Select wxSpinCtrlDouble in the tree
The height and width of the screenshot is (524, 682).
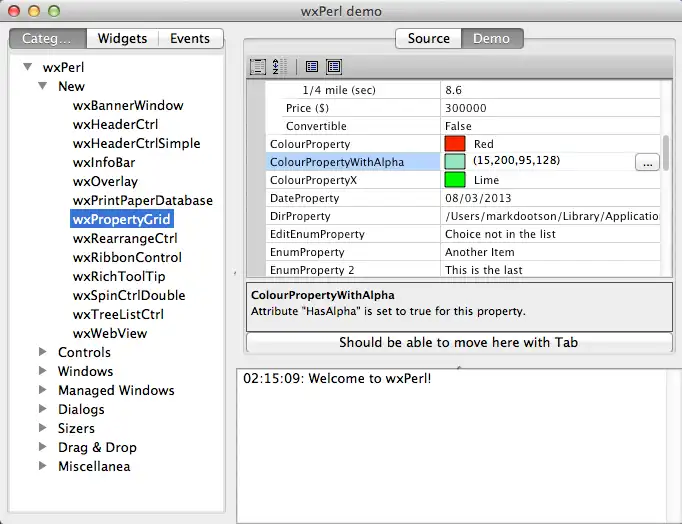click(129, 295)
